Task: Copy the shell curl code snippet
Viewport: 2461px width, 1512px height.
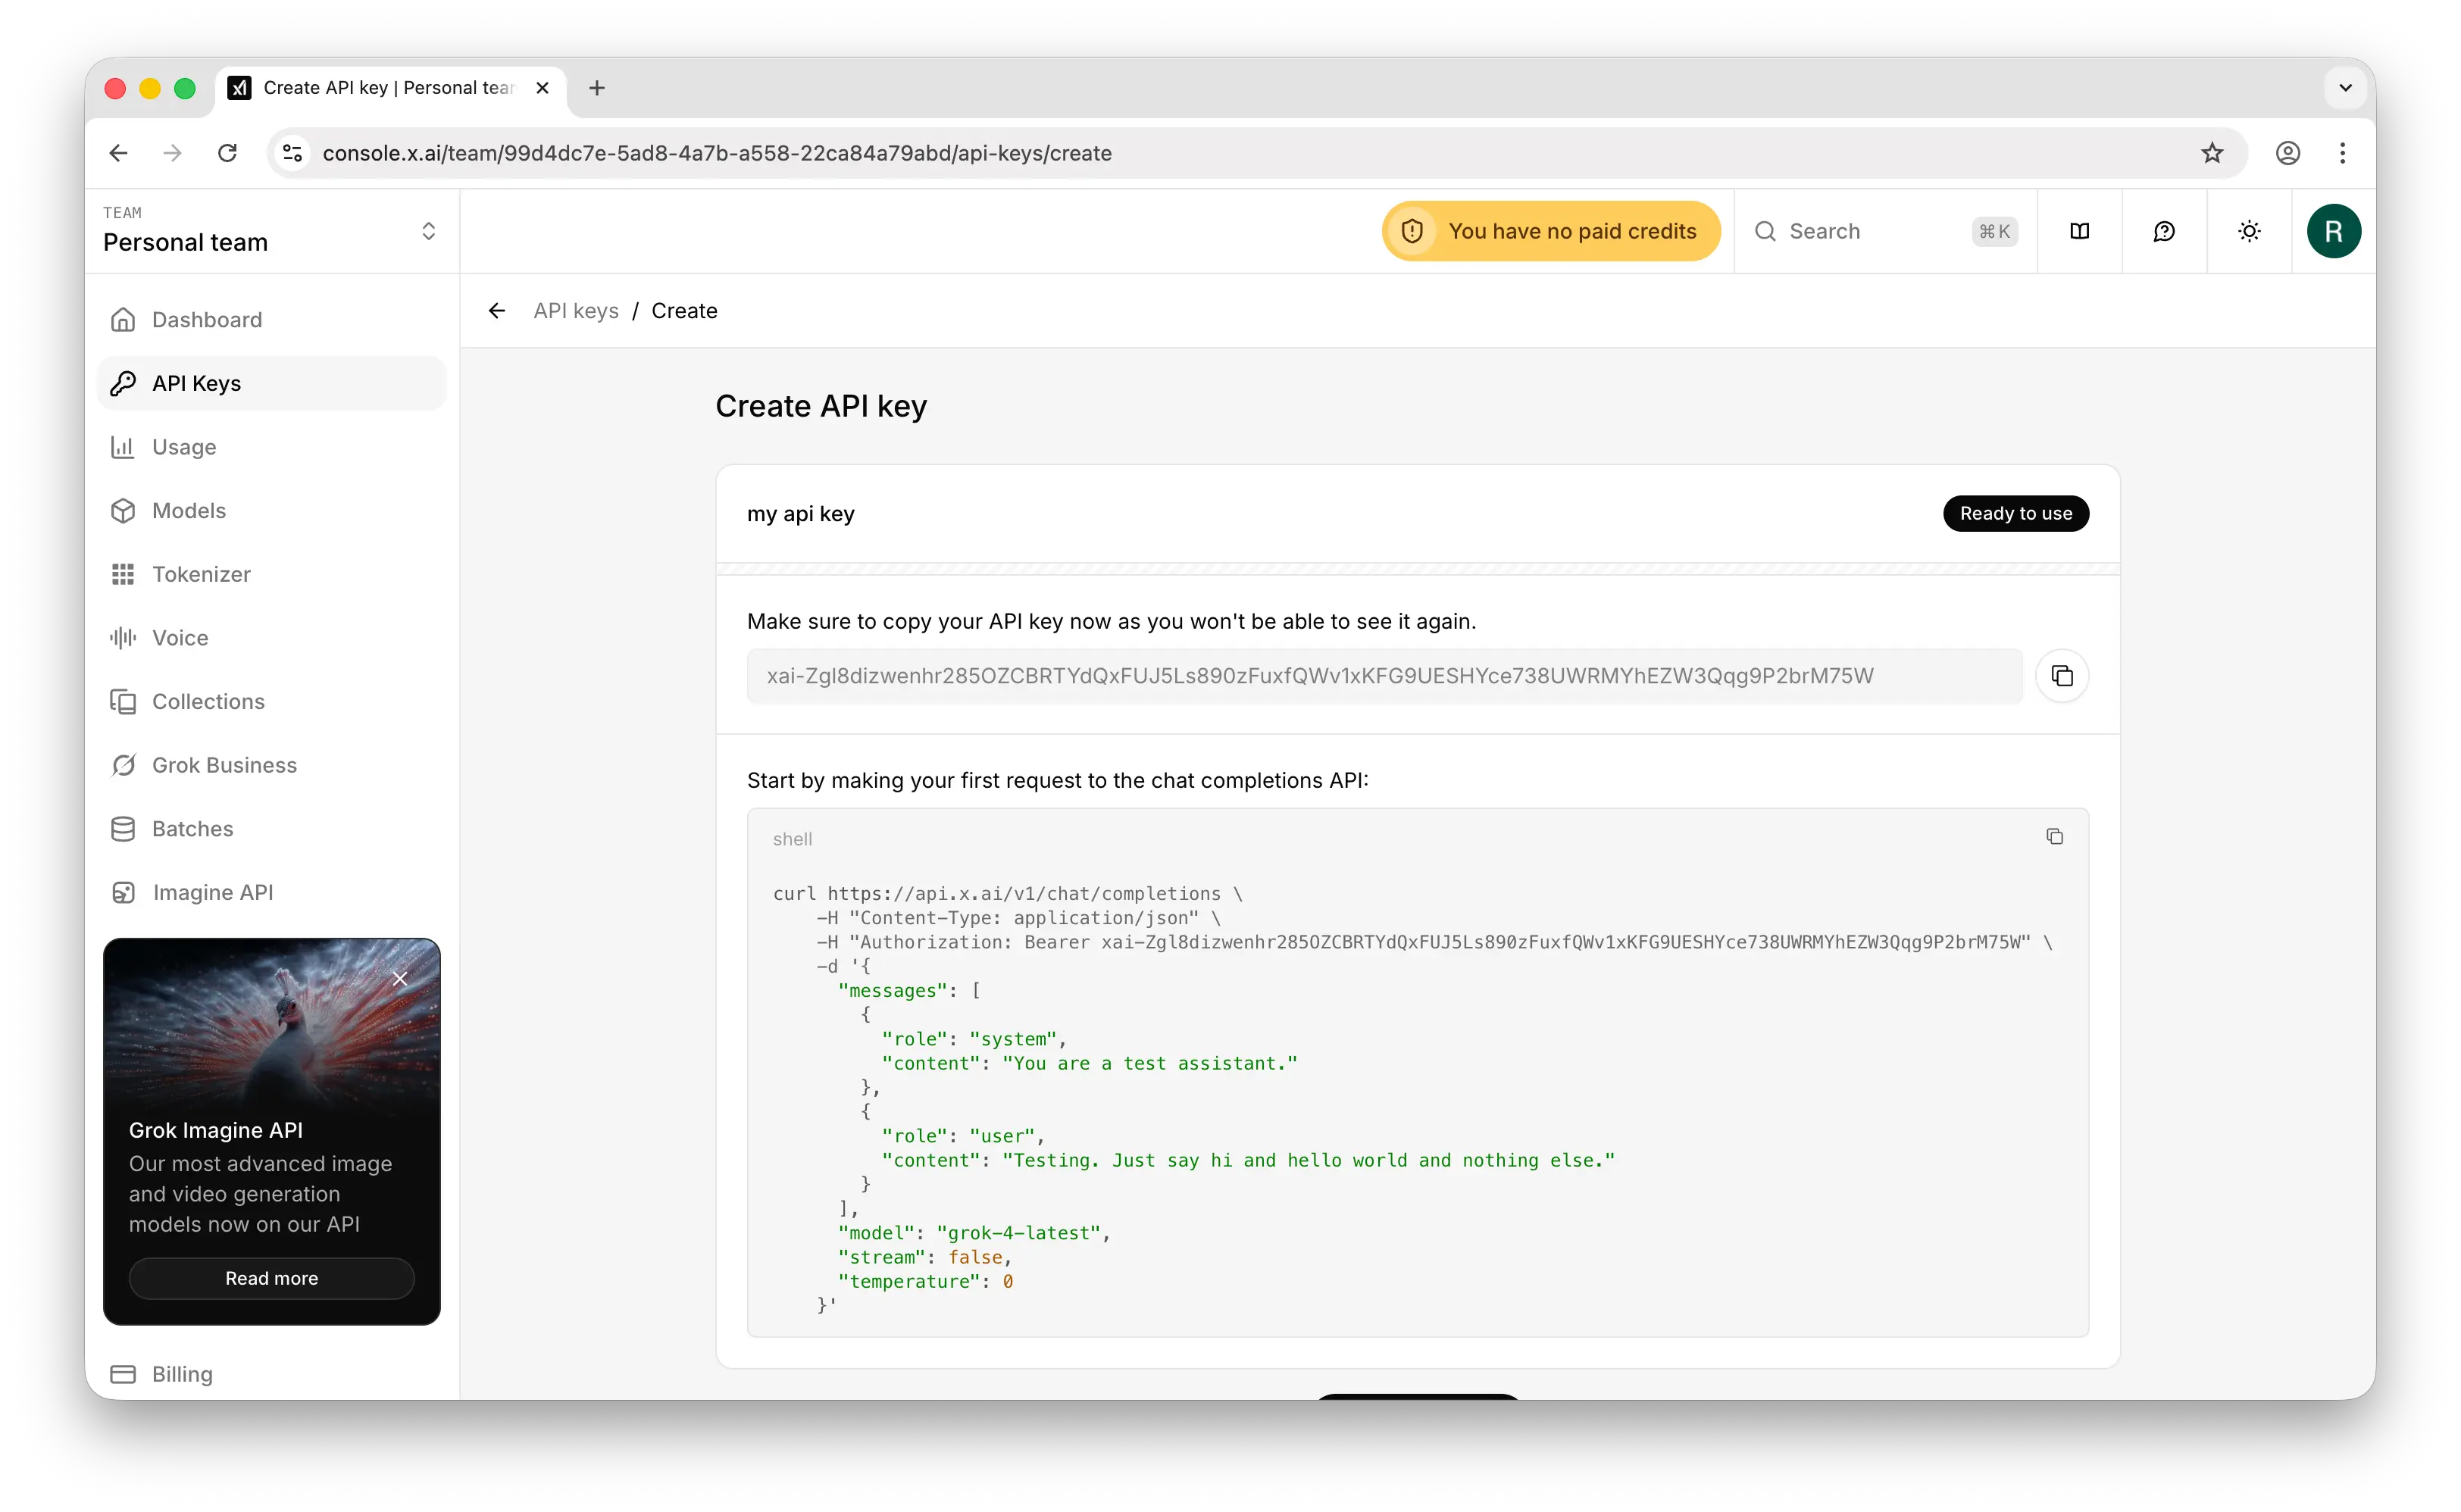Action: (2055, 835)
